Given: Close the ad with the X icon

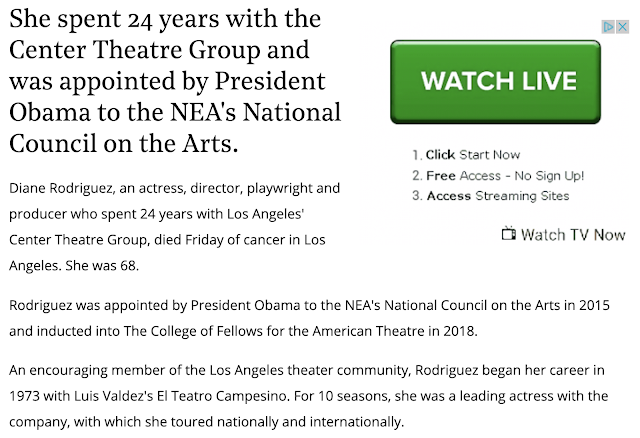Looking at the screenshot, I should coord(622,27).
